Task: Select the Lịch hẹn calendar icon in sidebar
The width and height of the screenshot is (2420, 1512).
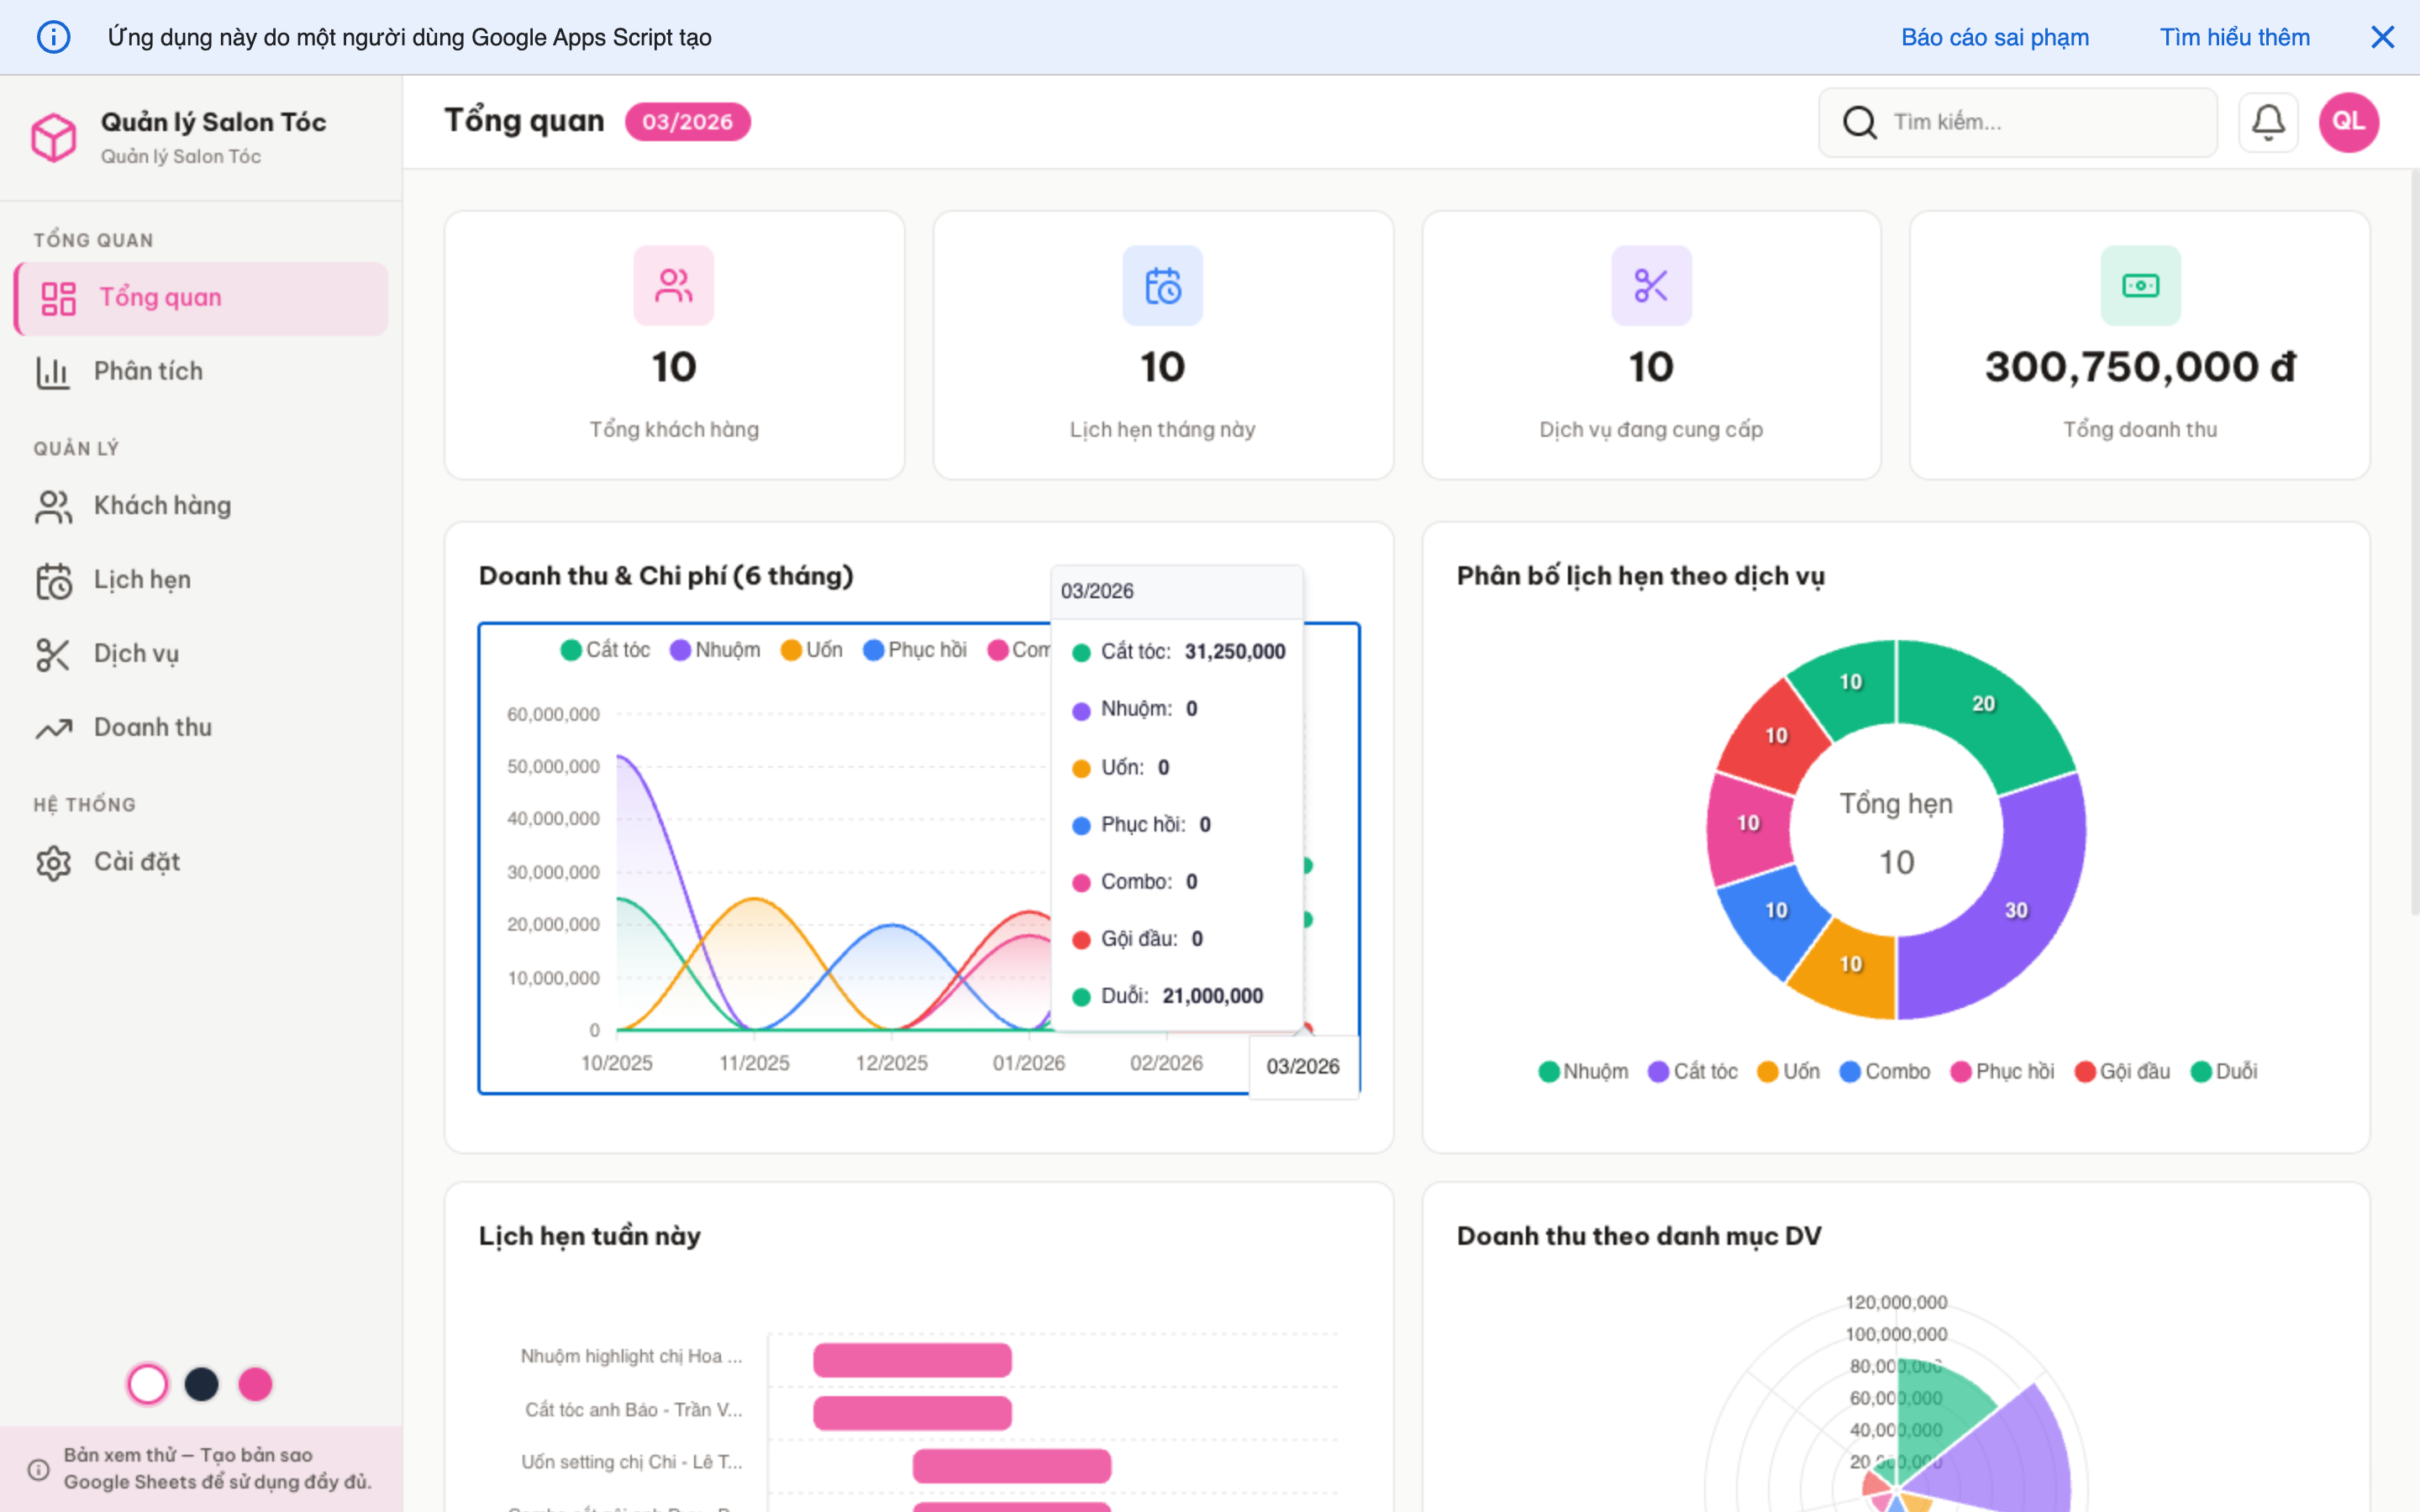Action: pyautogui.click(x=54, y=580)
